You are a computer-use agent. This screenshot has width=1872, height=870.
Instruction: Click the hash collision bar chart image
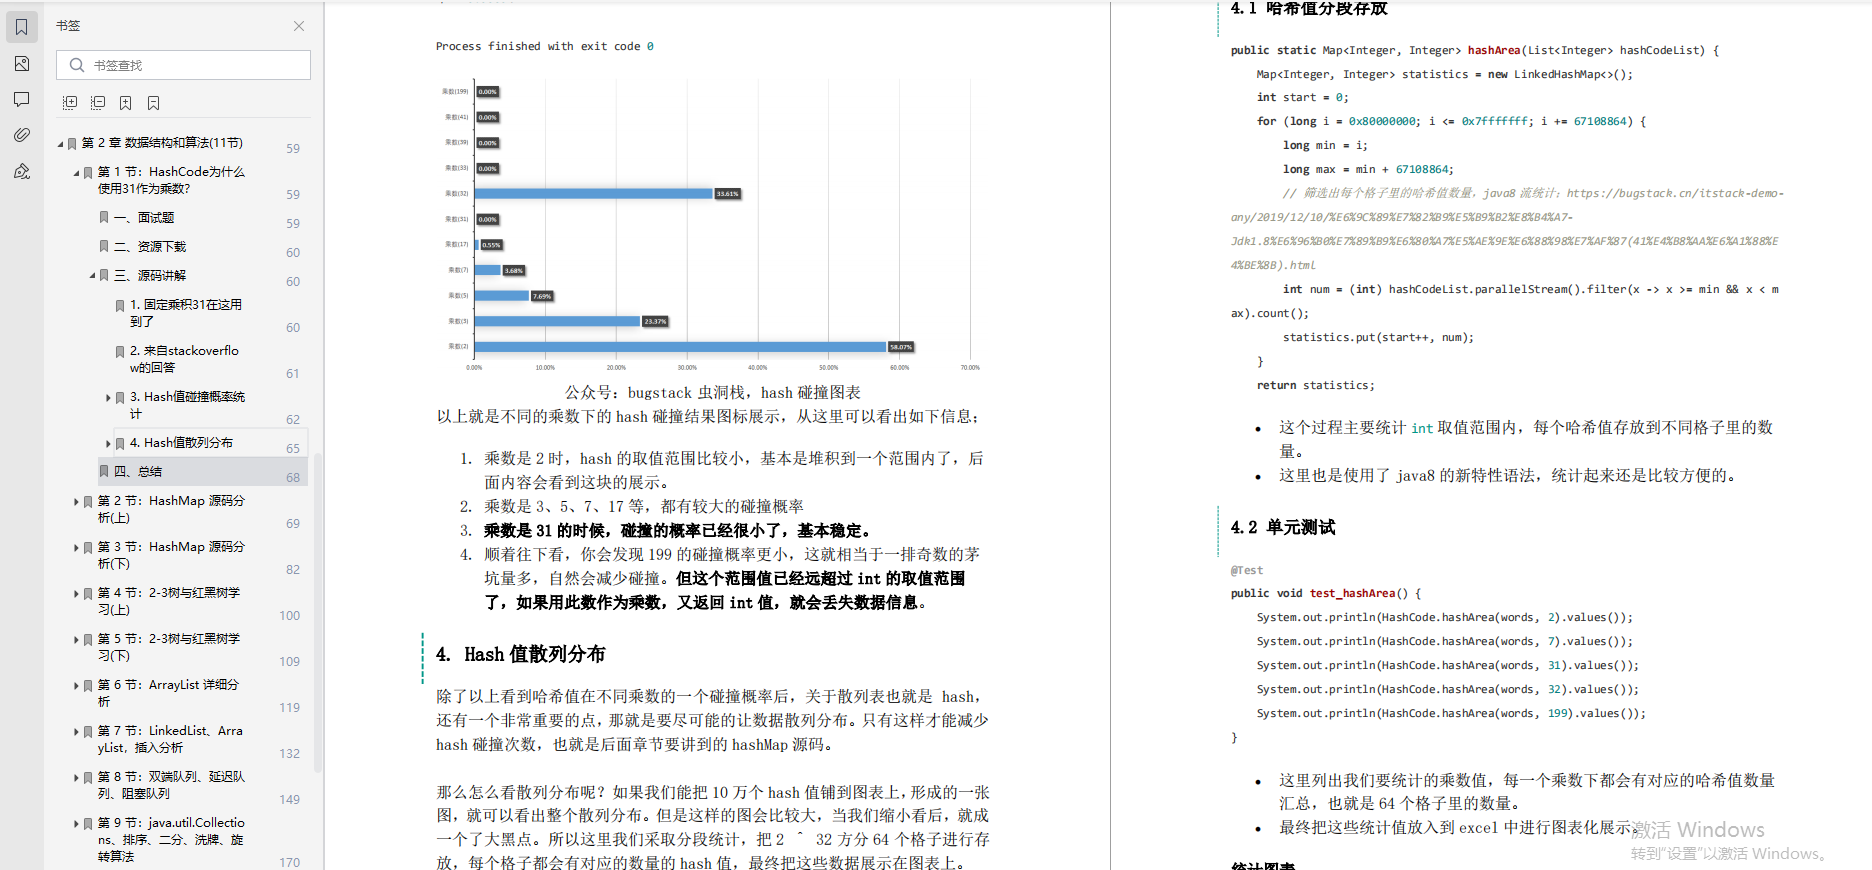tap(711, 226)
